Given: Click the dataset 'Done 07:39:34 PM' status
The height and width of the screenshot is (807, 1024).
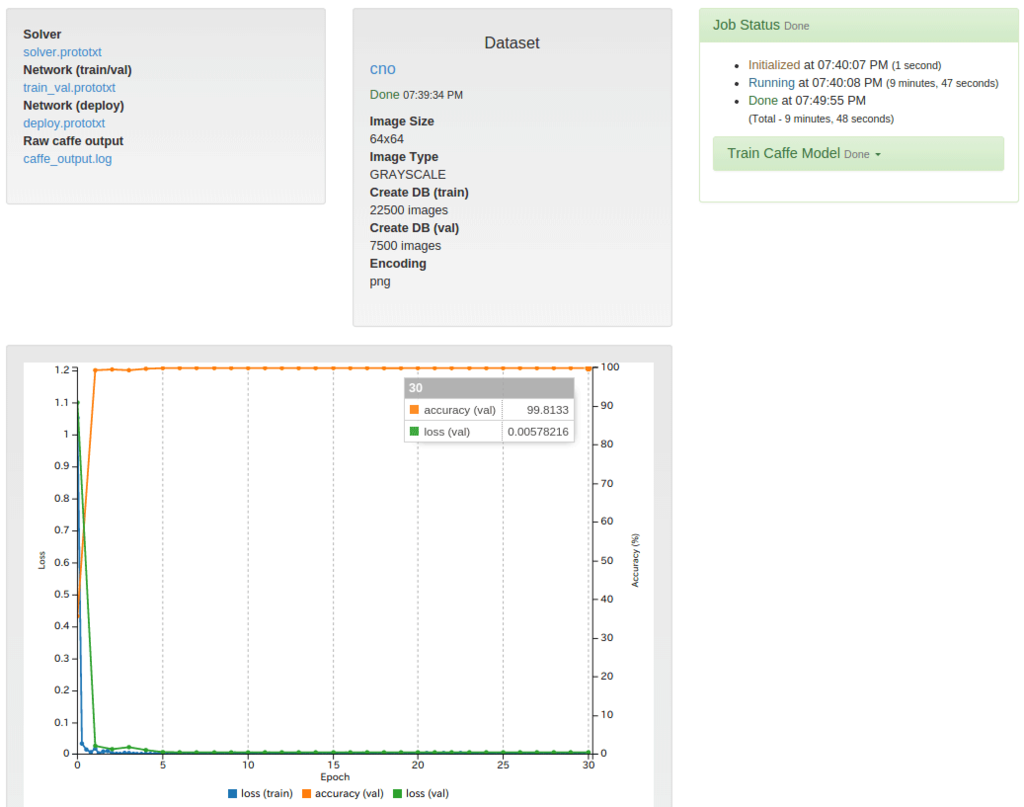Looking at the screenshot, I should coord(416,95).
